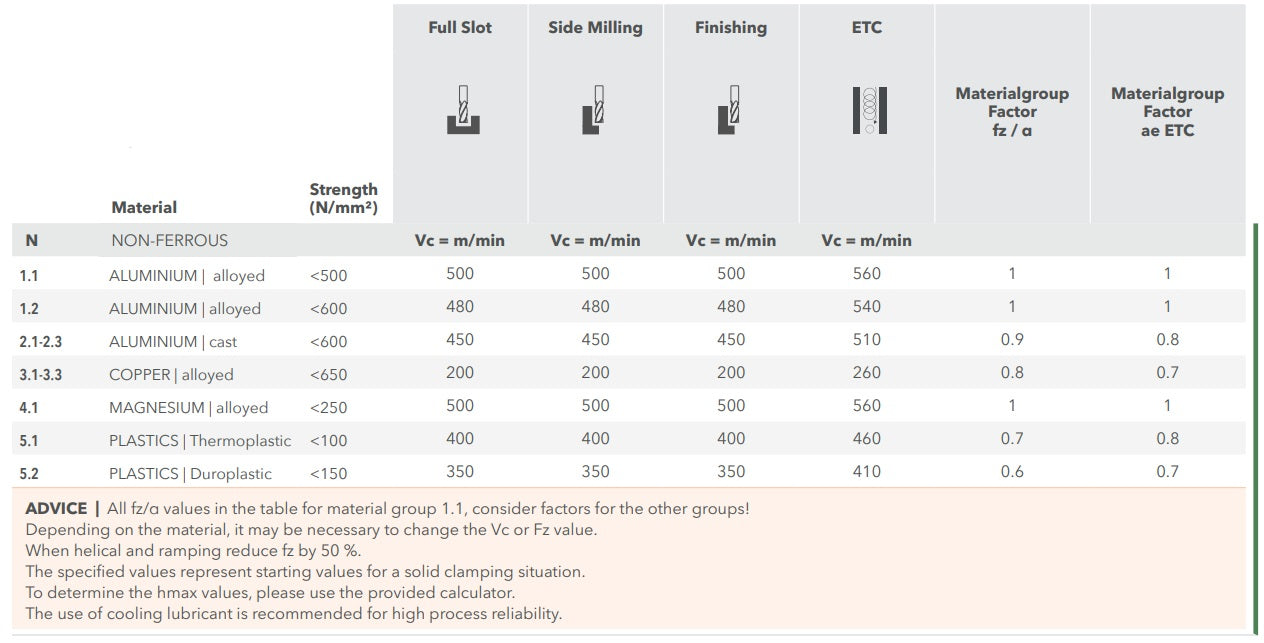The height and width of the screenshot is (643, 1264).
Task: Select the Plastics Thermoplastic row
Action: click(632, 439)
